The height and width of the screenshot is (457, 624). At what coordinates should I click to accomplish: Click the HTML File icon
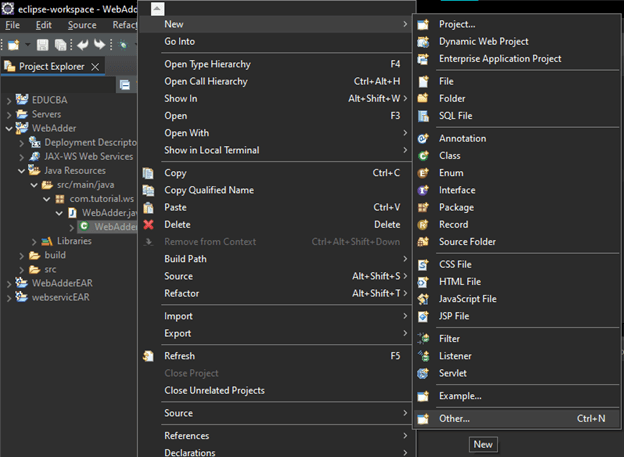(423, 282)
